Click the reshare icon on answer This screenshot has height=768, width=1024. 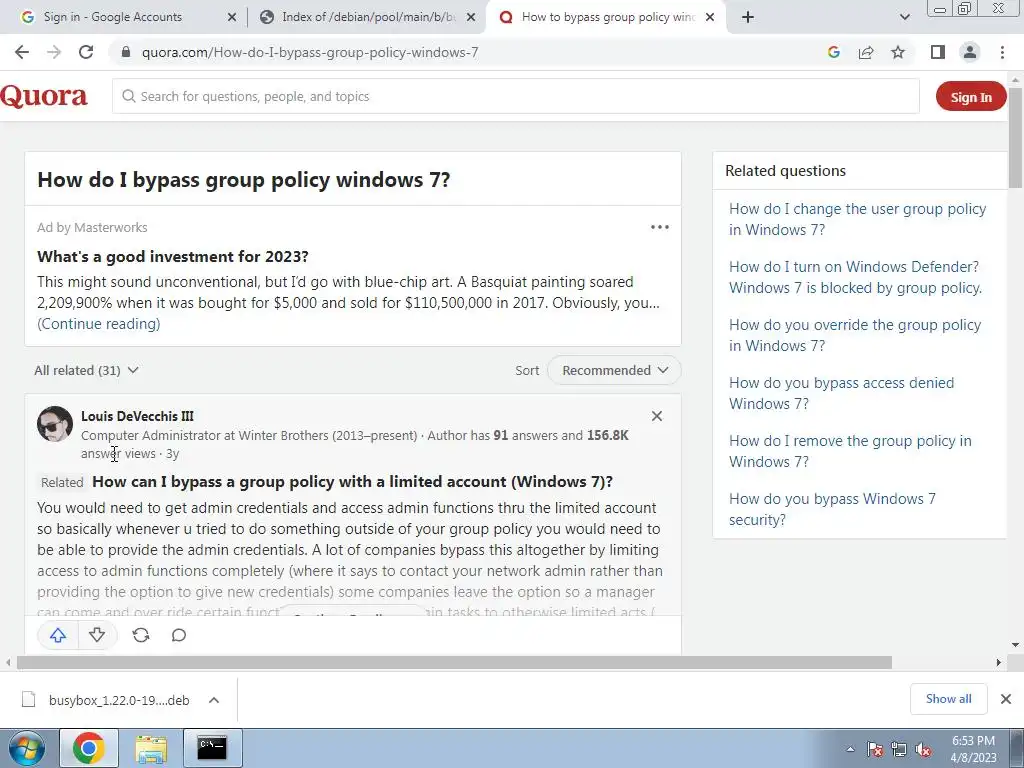tap(140, 635)
